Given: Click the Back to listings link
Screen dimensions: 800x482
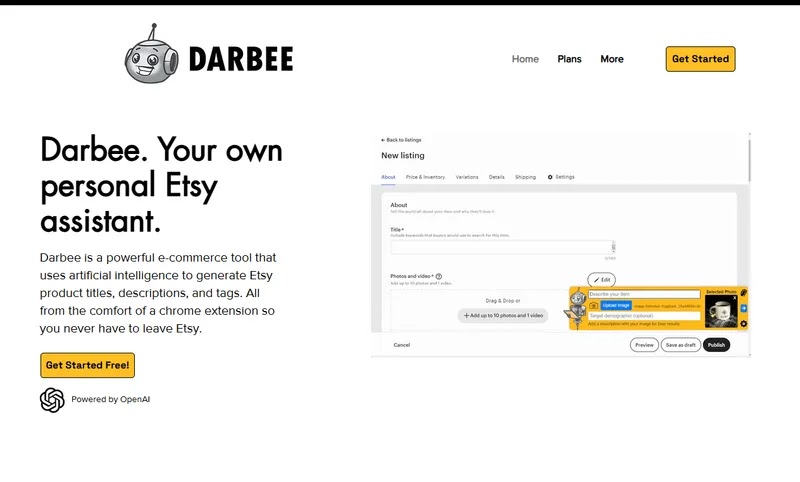Looking at the screenshot, I should (x=401, y=140).
